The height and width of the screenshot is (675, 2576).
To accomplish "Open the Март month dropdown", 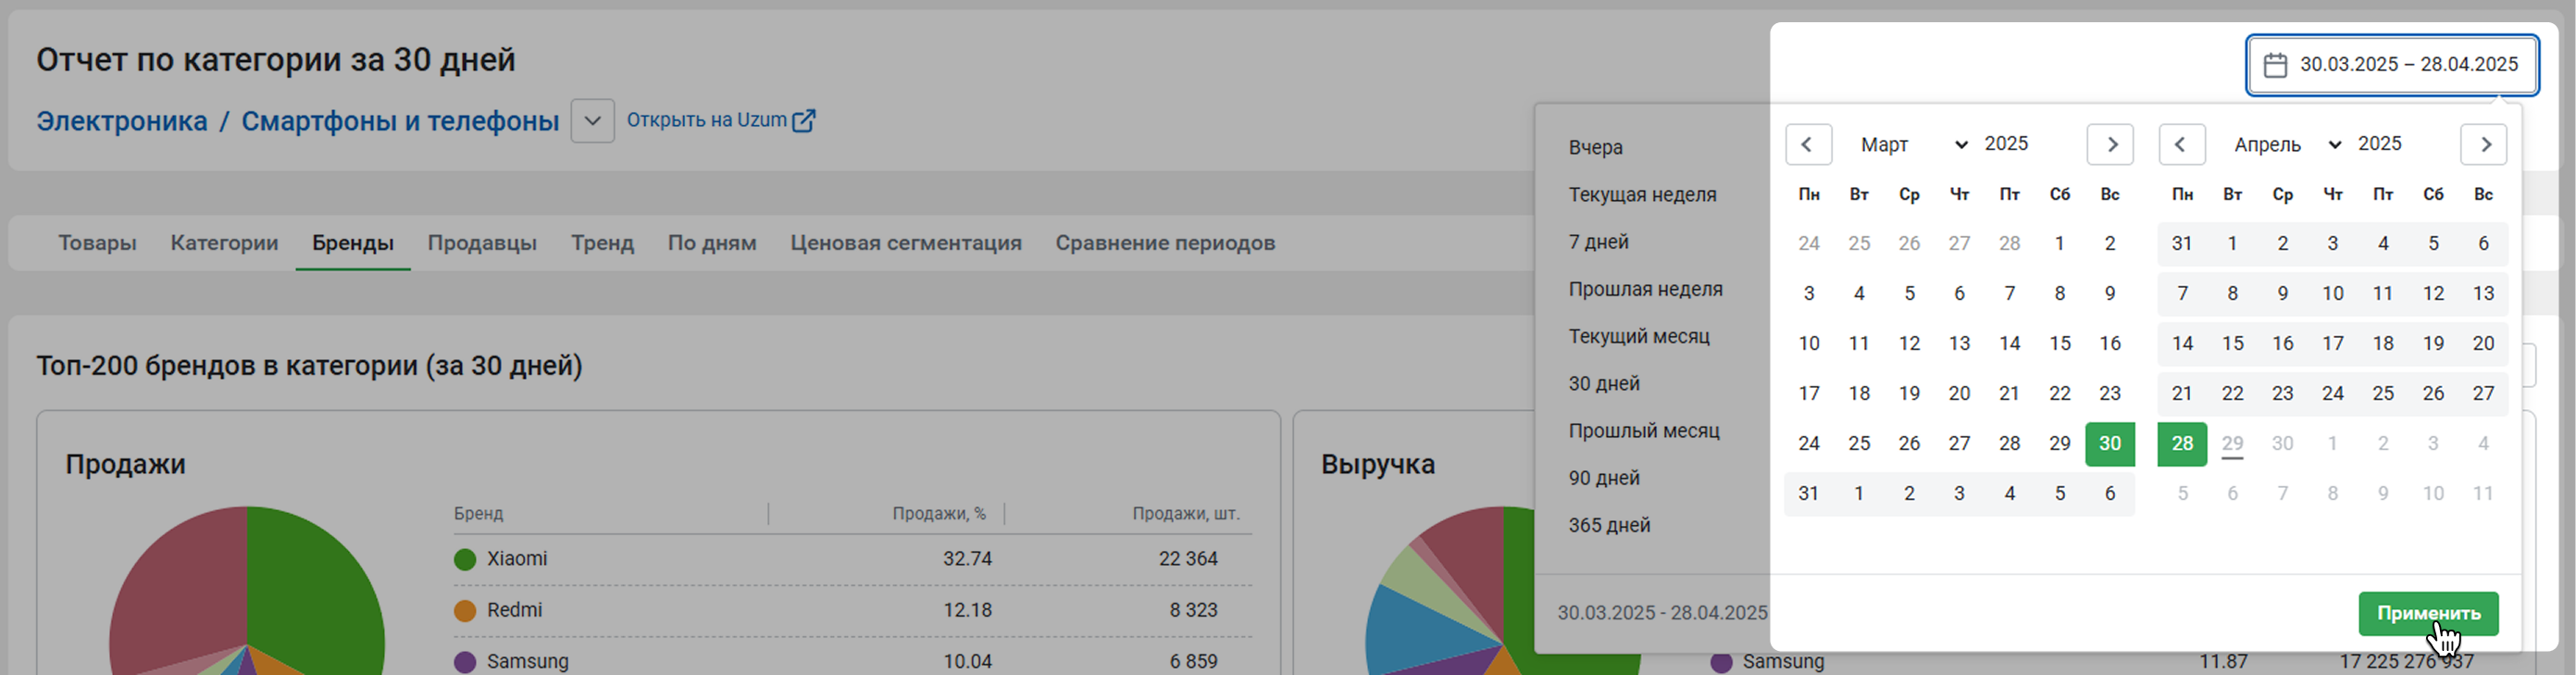I will coord(1912,144).
